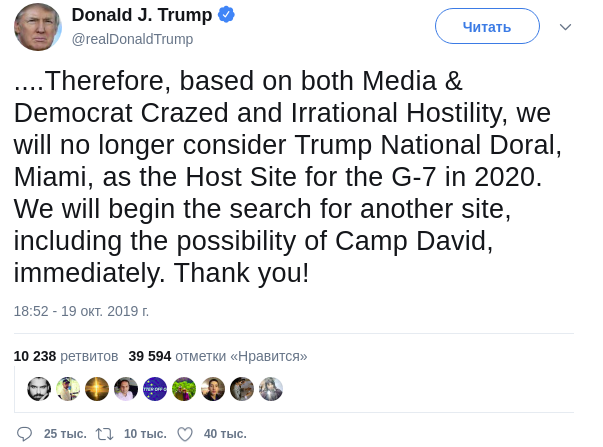Like the tweet with heart icon

click(184, 434)
